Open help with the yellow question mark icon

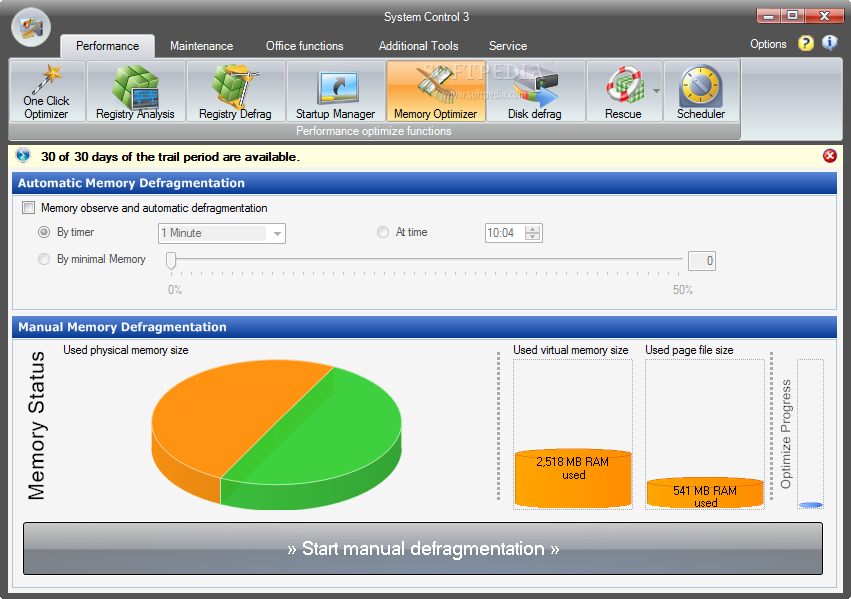(x=806, y=43)
